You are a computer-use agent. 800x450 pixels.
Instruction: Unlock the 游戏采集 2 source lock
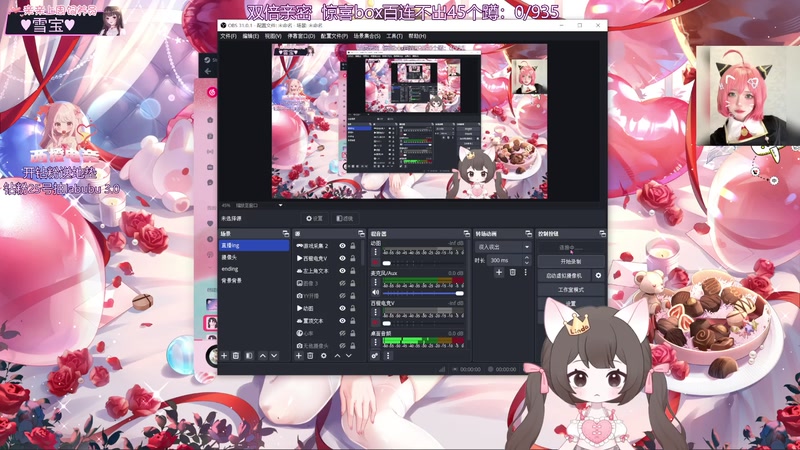click(x=353, y=246)
